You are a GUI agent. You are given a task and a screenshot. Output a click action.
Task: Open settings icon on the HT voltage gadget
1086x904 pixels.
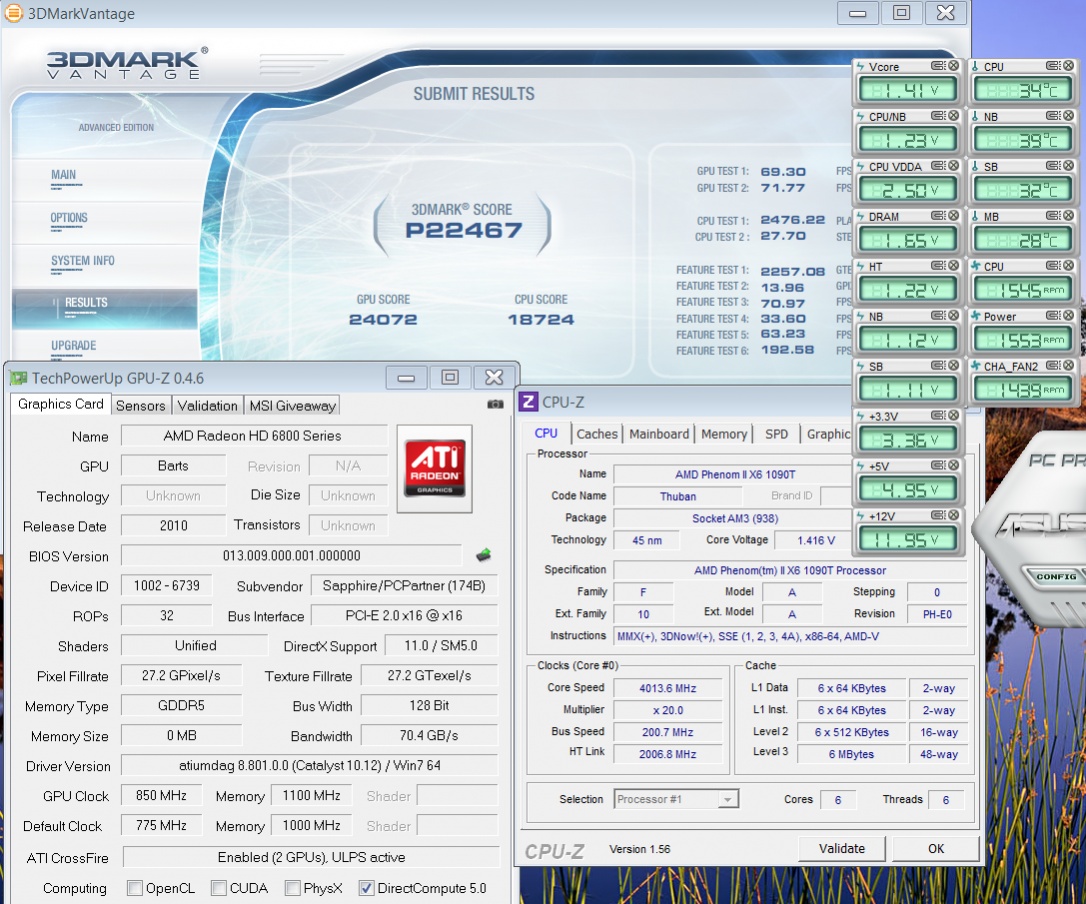point(938,265)
